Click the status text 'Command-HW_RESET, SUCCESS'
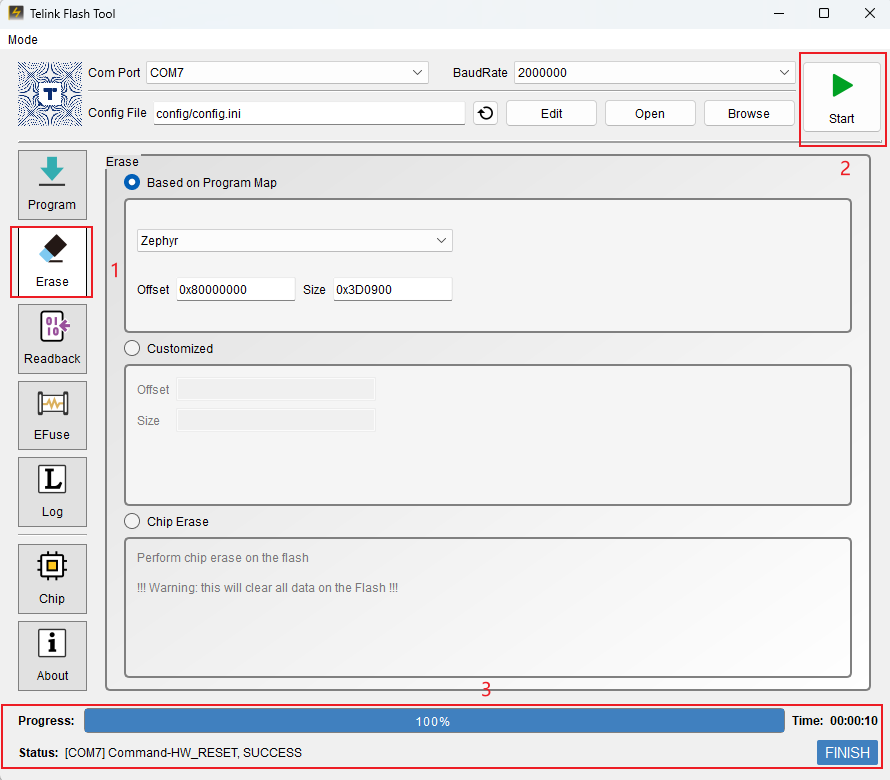The image size is (890, 780). 205,753
